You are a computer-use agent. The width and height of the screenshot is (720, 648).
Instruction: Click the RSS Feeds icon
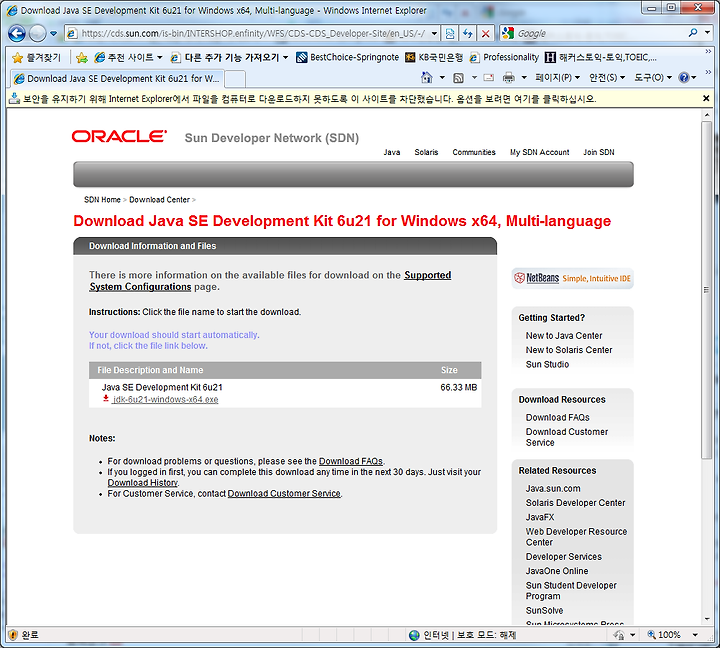coord(458,78)
